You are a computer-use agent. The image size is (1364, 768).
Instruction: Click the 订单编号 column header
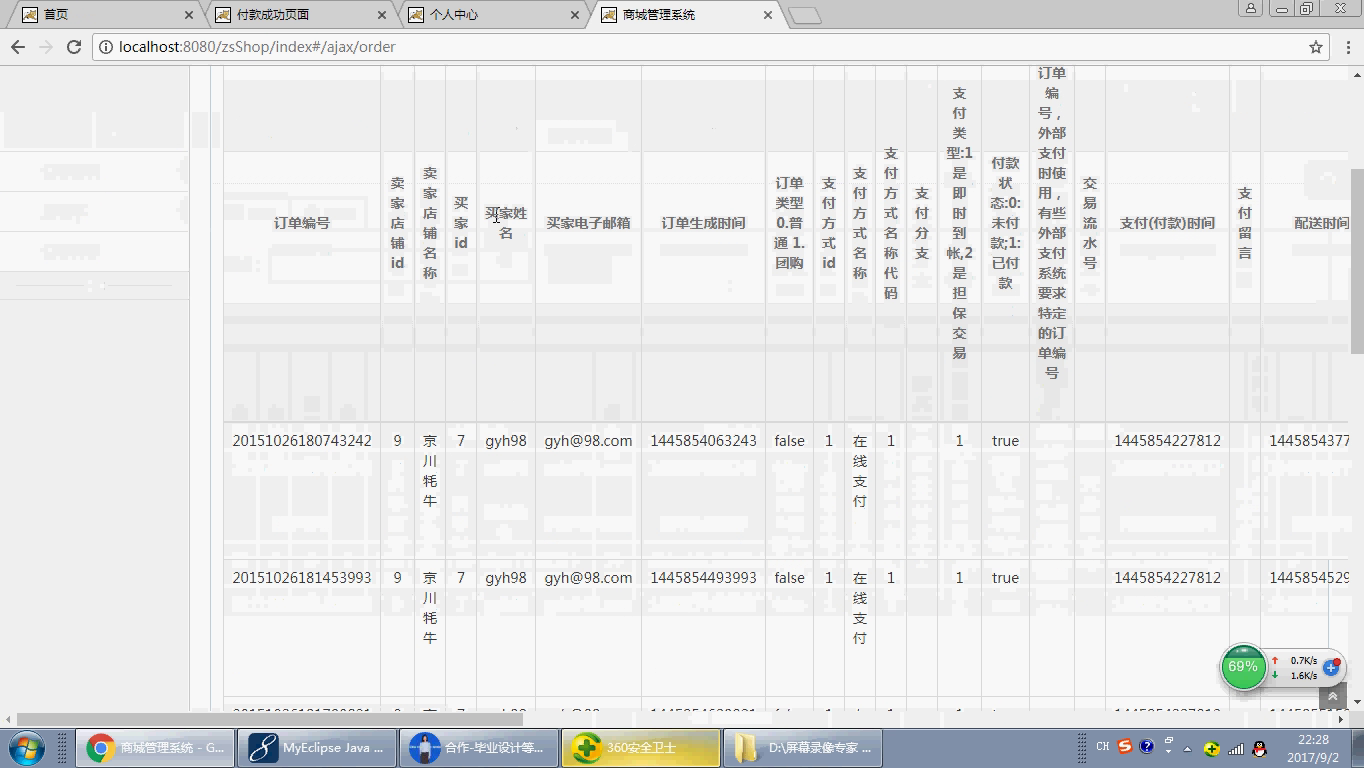coord(302,223)
